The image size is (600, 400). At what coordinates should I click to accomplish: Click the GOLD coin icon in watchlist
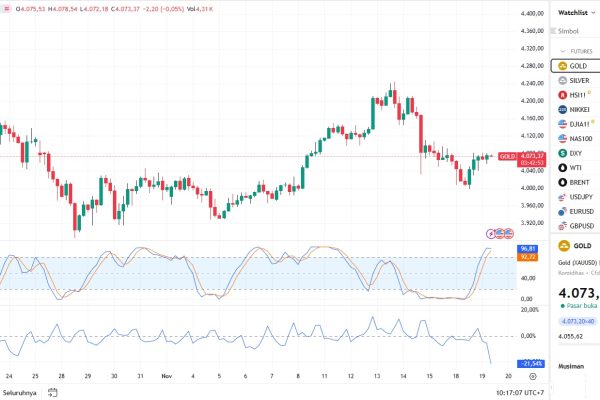coord(561,65)
